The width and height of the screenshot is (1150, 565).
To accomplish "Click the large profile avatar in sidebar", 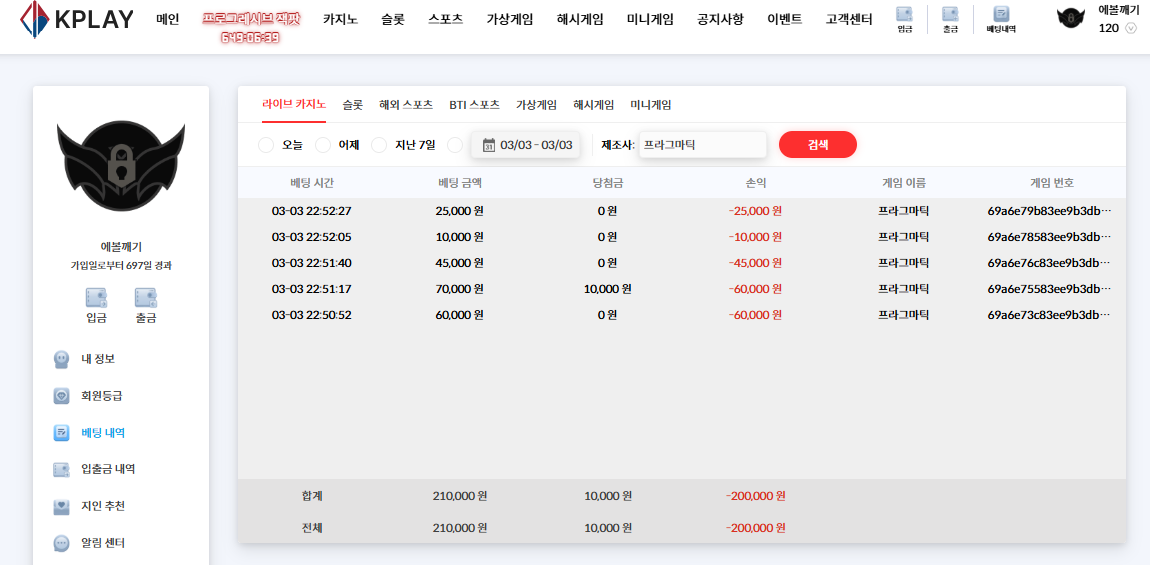I will tap(120, 165).
